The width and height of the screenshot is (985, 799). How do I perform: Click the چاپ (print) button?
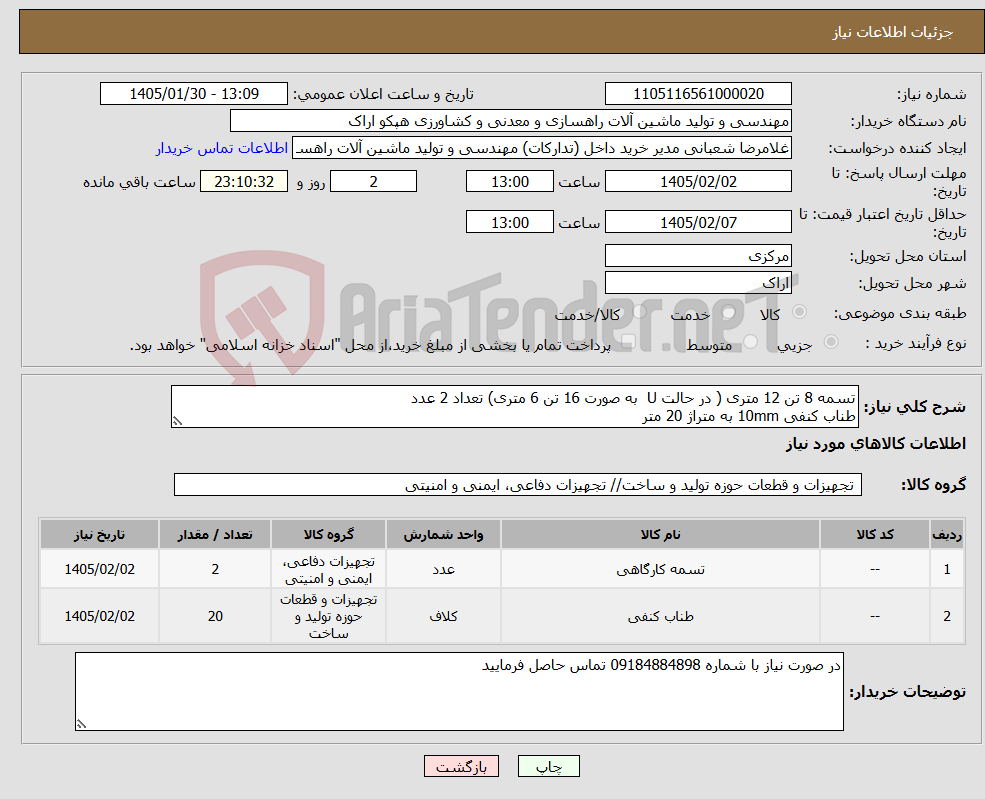(x=548, y=766)
